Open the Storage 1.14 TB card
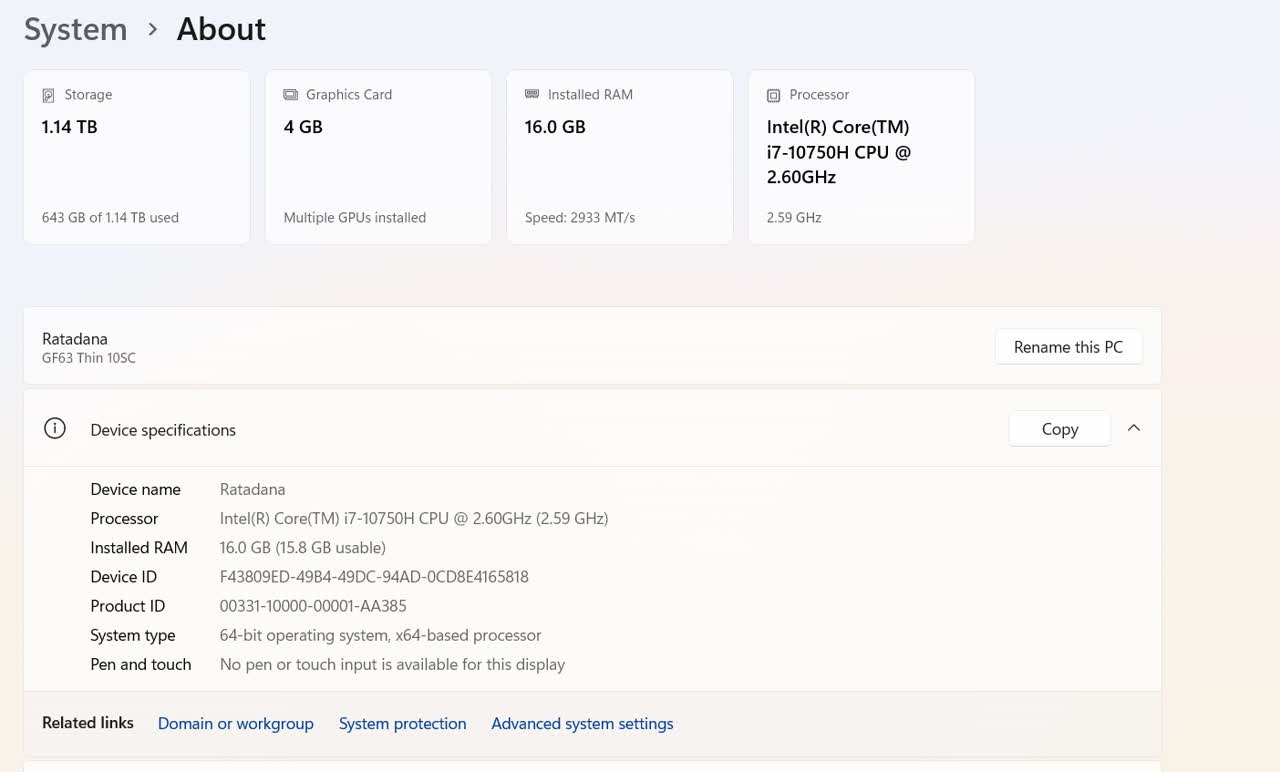Viewport: 1280px width, 772px height. [136, 157]
